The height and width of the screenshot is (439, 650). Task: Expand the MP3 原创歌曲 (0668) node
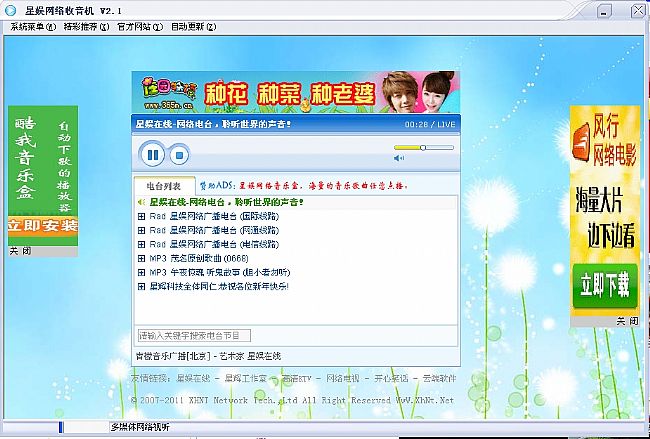point(141,258)
